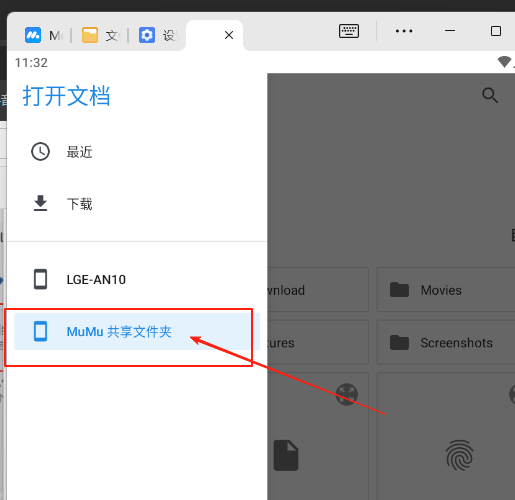Image resolution: width=515 pixels, height=500 pixels.
Task: Click the 打开文档 heading
Action: point(66,96)
